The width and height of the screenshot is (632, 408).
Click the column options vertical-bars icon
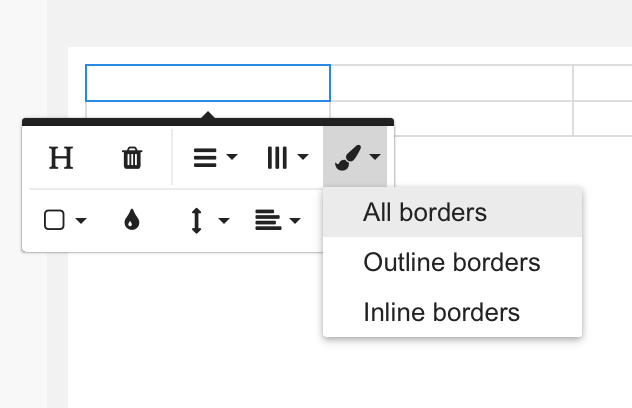coord(277,158)
